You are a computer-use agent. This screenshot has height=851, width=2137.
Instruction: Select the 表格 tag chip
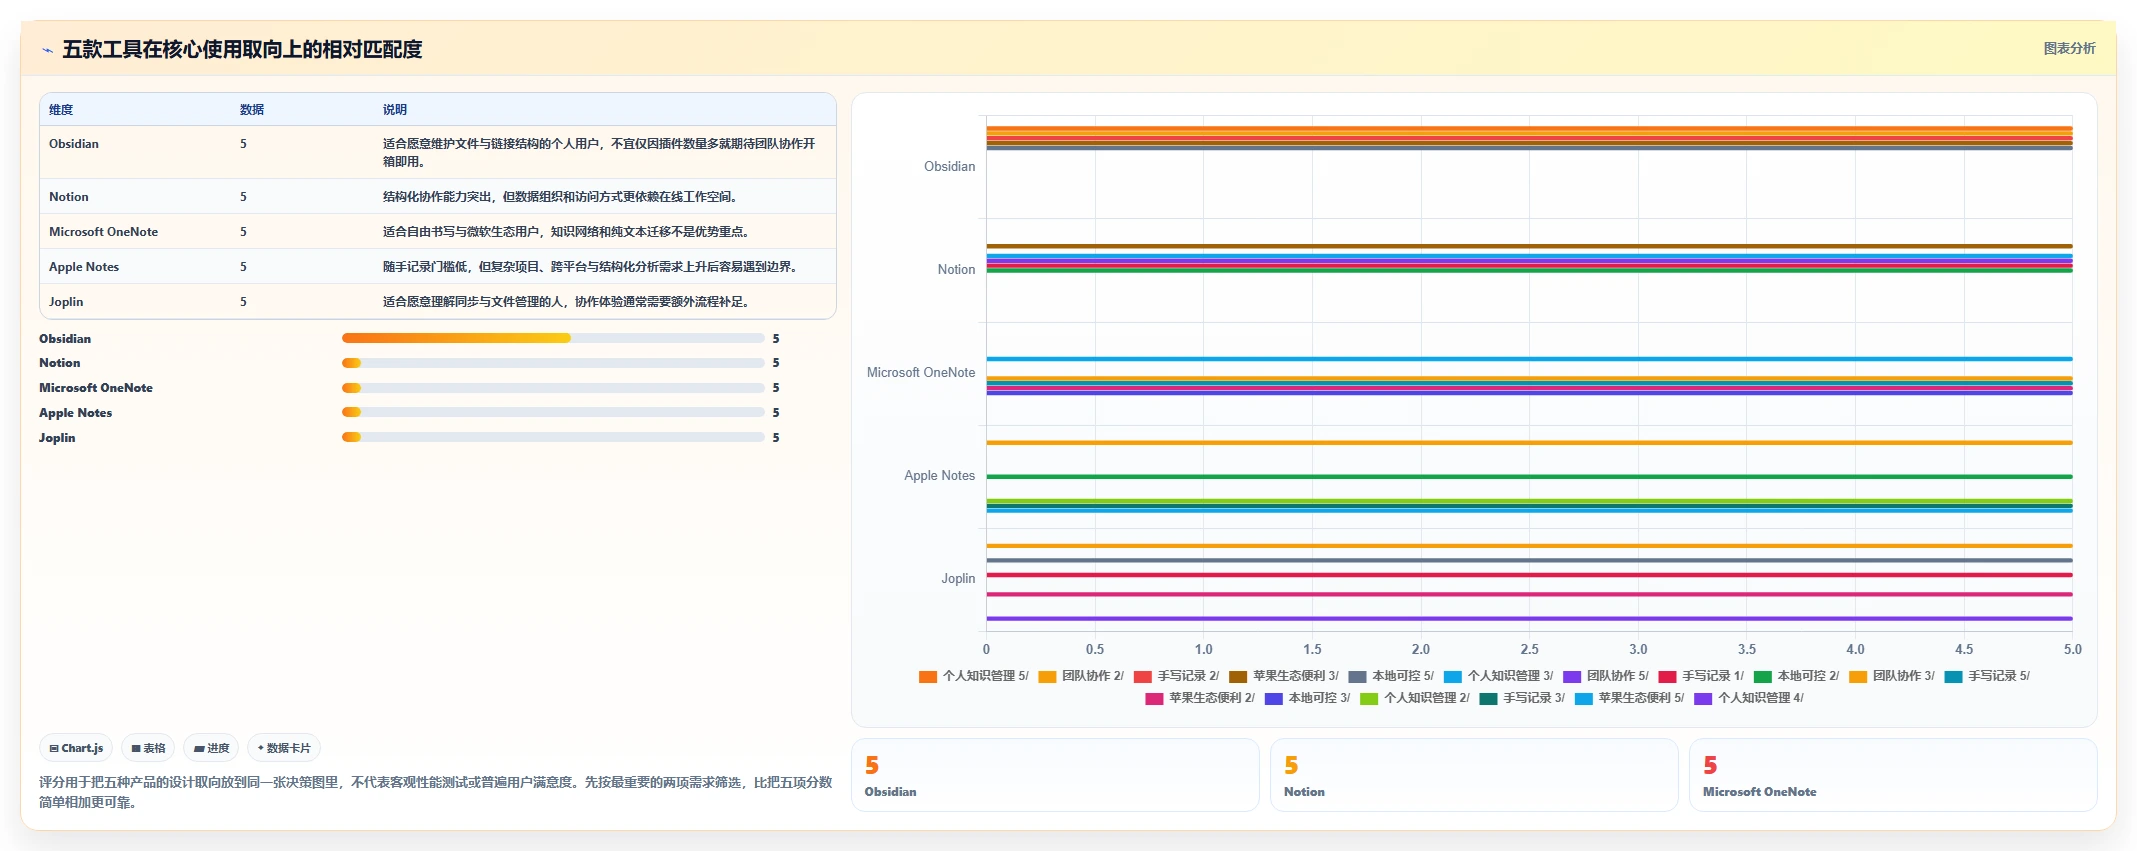(148, 748)
